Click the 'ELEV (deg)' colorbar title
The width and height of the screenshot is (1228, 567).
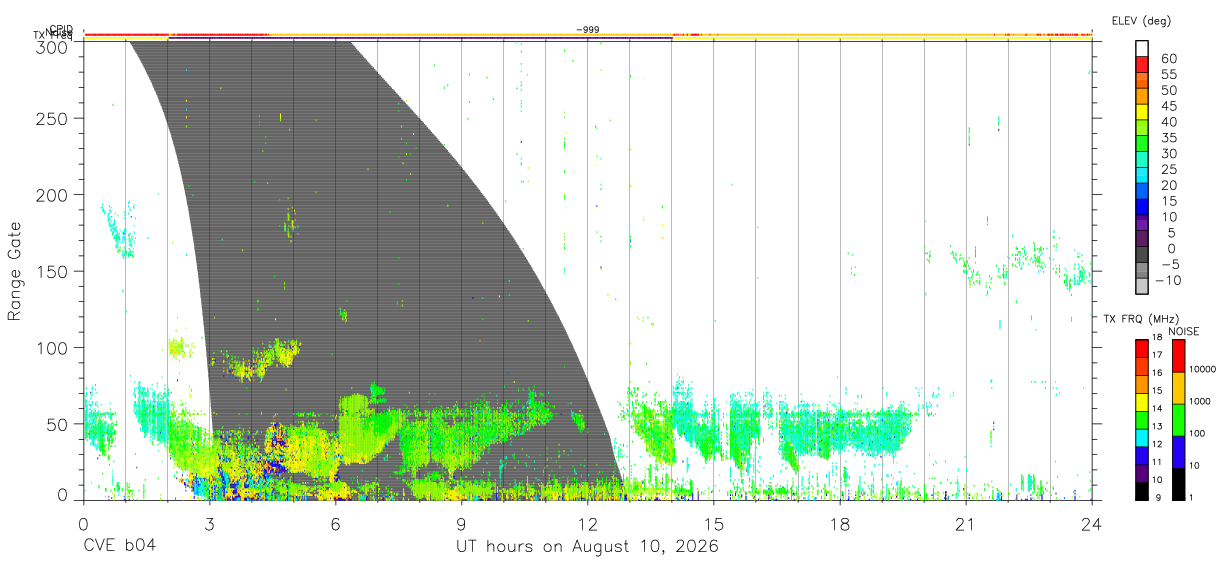pos(1141,20)
